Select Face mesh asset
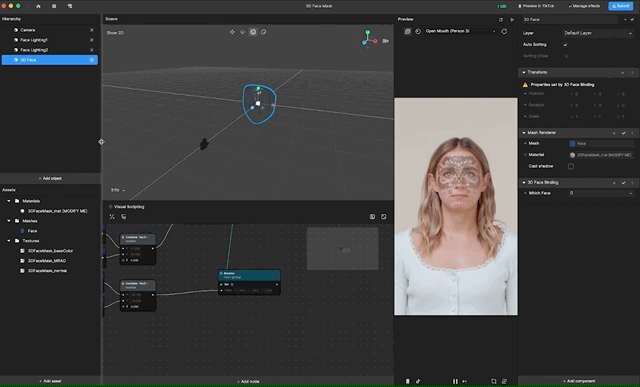The height and width of the screenshot is (387, 640). click(x=32, y=231)
